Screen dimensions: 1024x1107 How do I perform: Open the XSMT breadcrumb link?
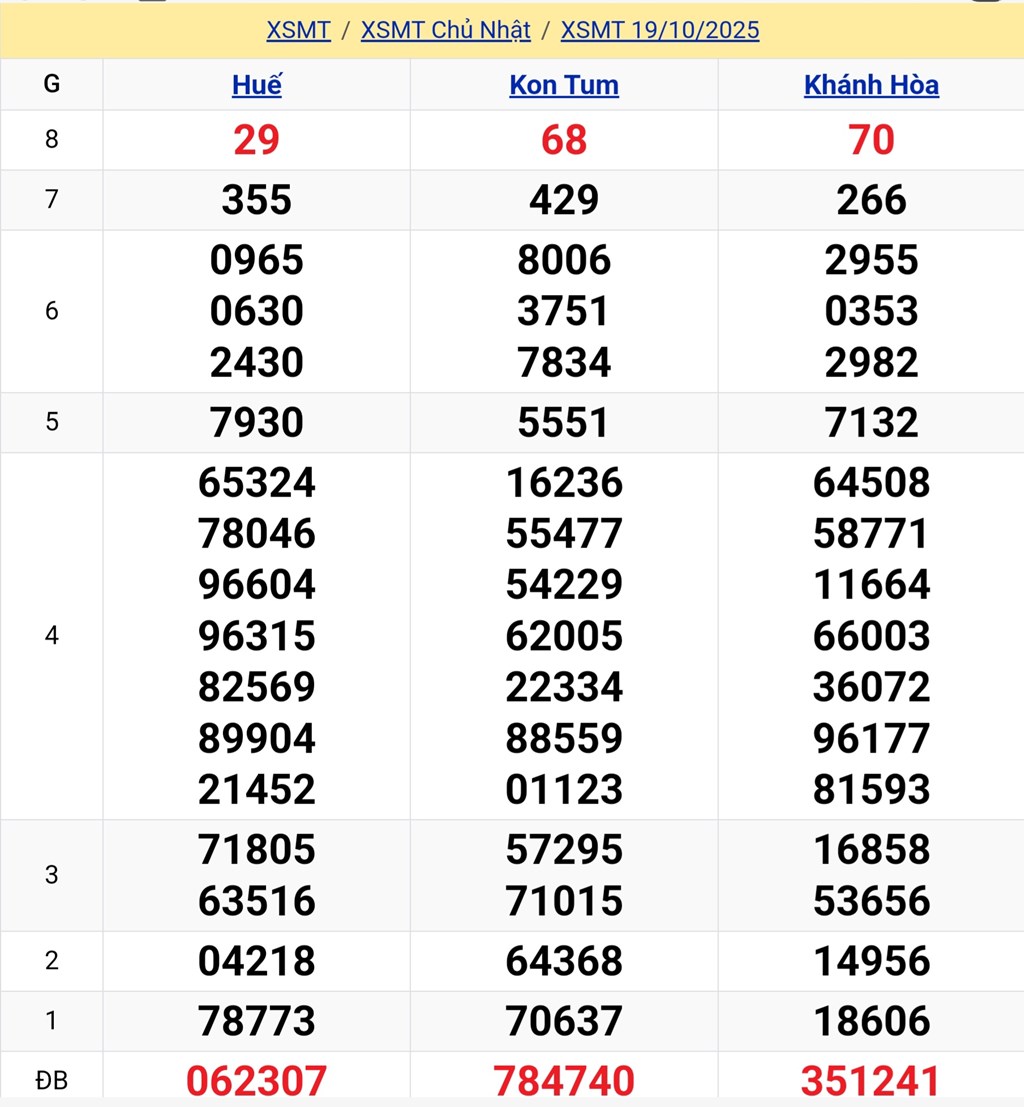(x=298, y=30)
